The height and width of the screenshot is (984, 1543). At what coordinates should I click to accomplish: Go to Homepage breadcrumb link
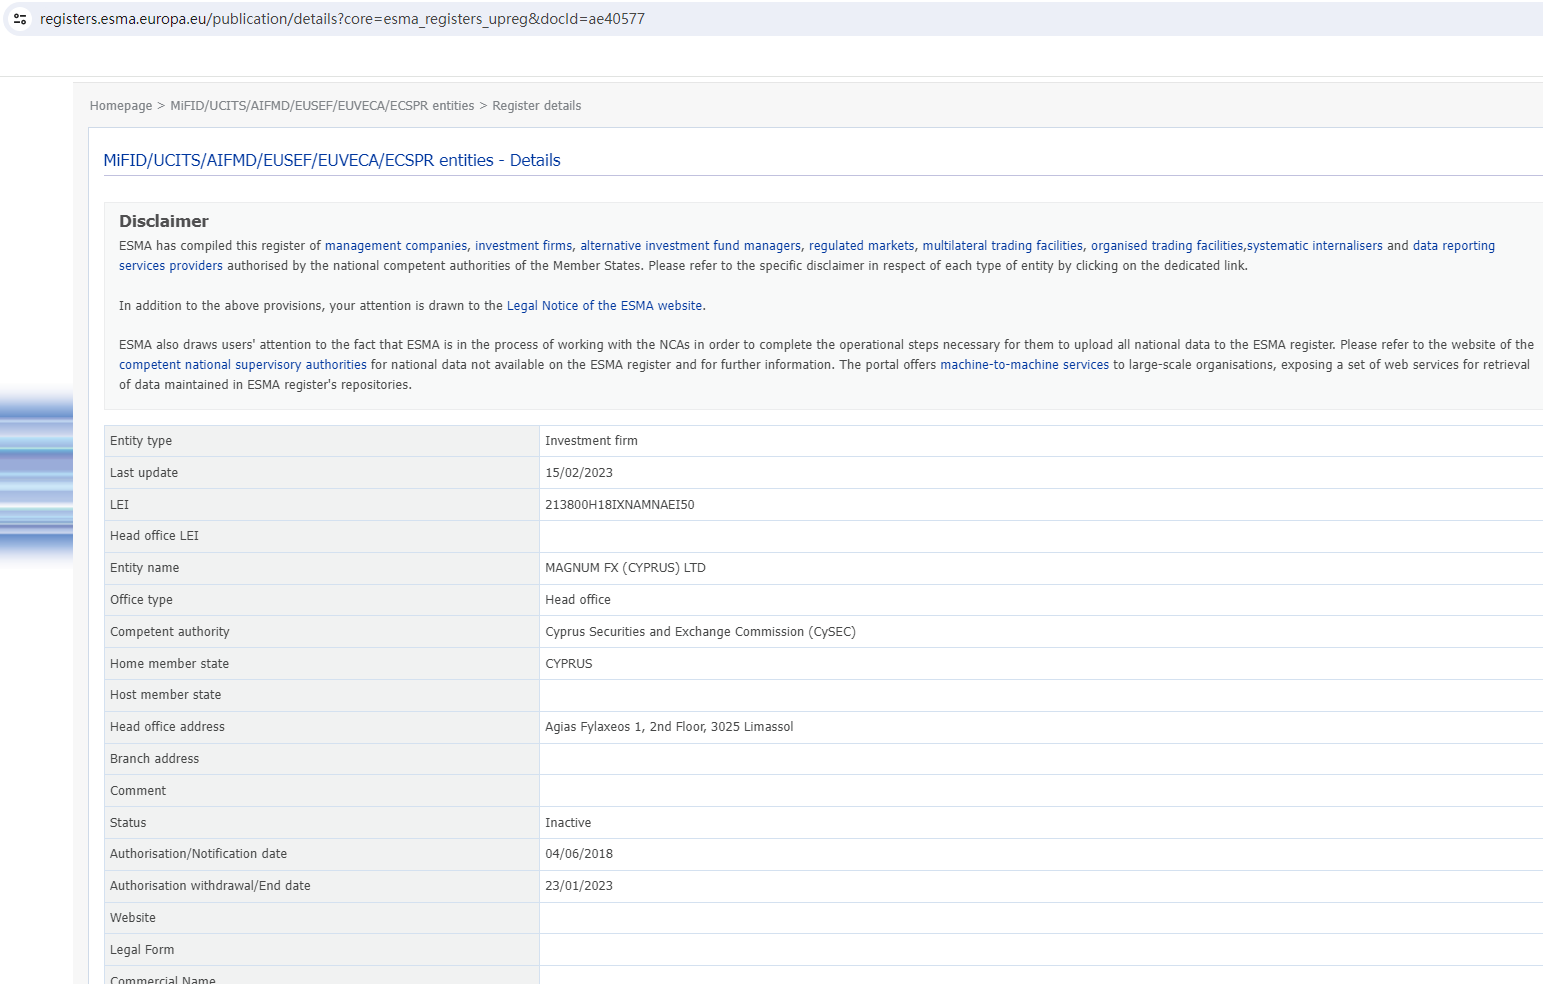click(121, 106)
